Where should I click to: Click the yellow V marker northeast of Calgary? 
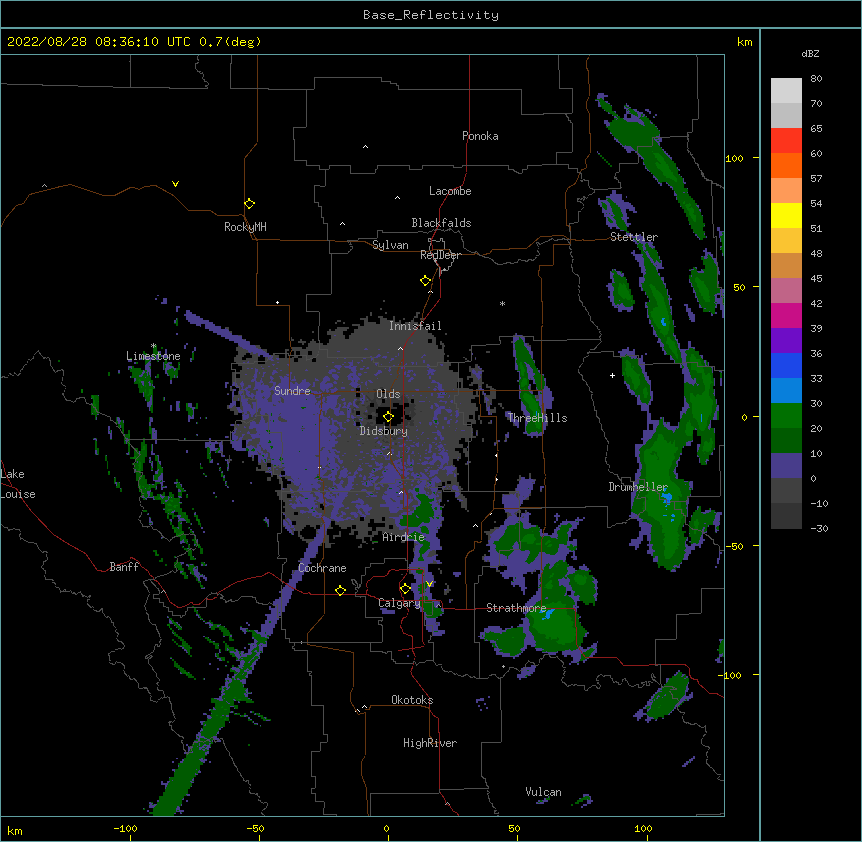coord(429,584)
